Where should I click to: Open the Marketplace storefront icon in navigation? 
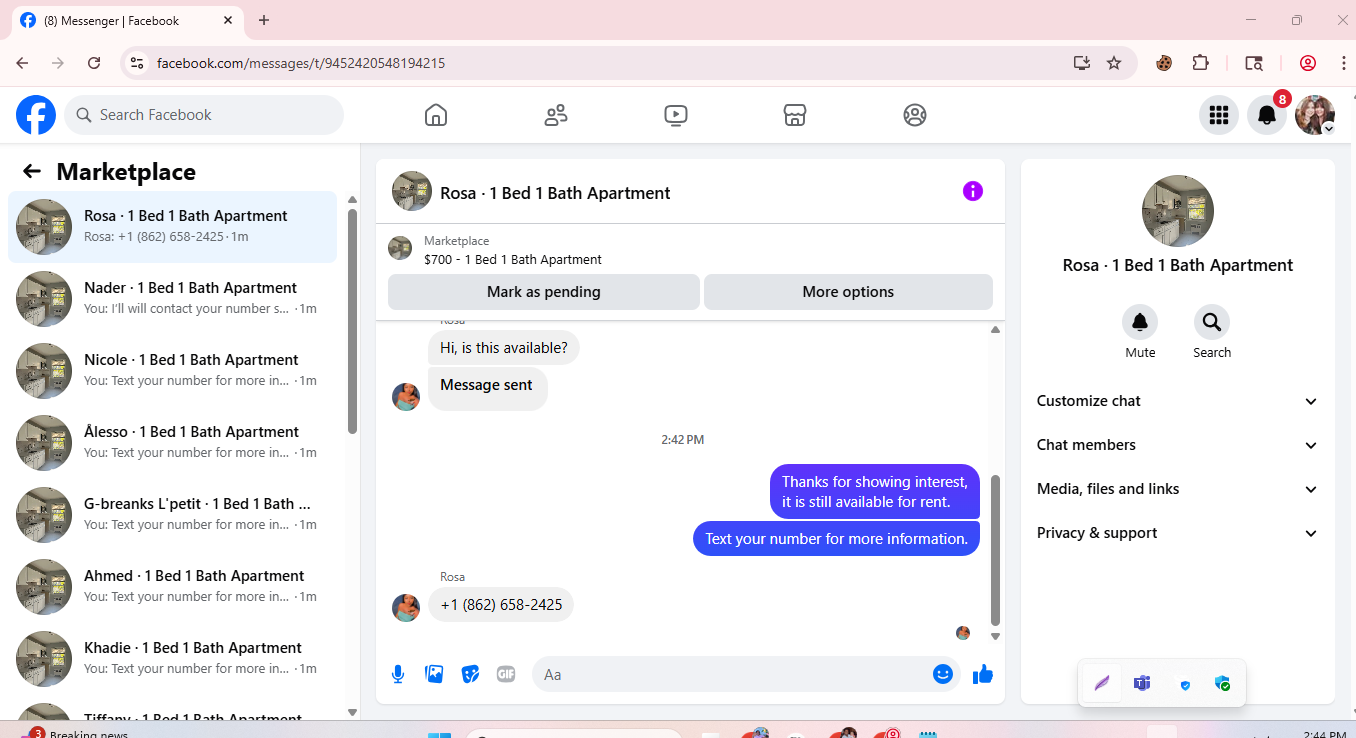[x=795, y=115]
